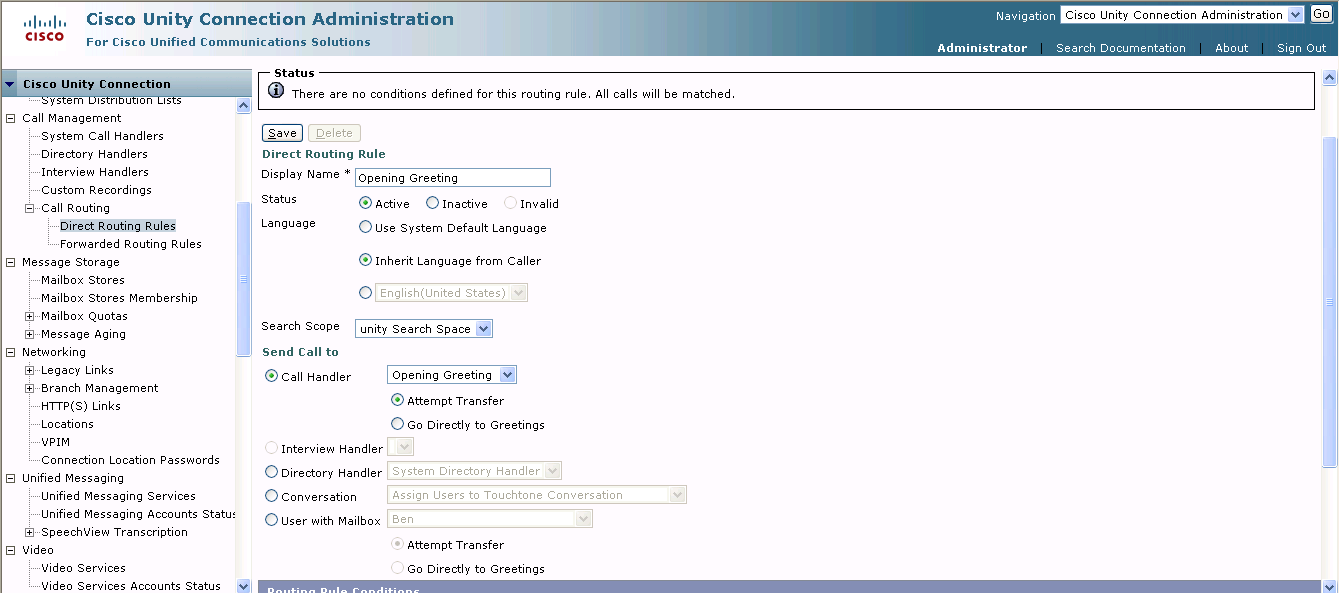Open the Search Documentation link

click(x=1121, y=48)
